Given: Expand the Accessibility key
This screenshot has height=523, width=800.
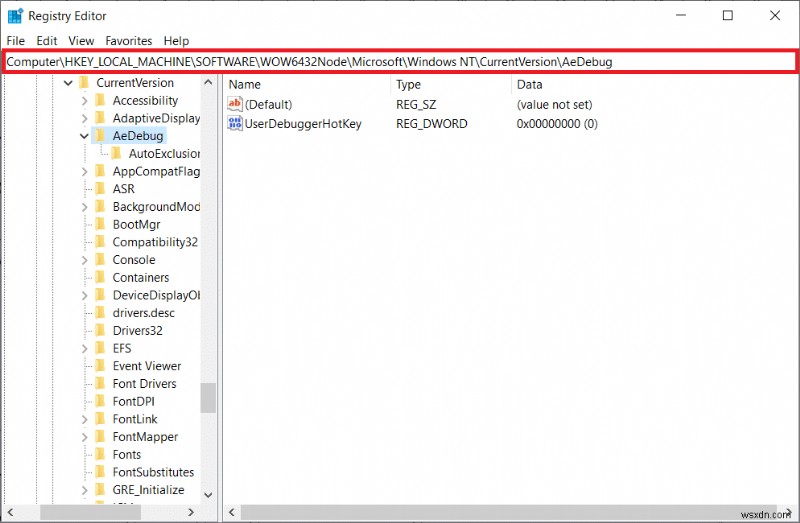Looking at the screenshot, I should tap(84, 101).
